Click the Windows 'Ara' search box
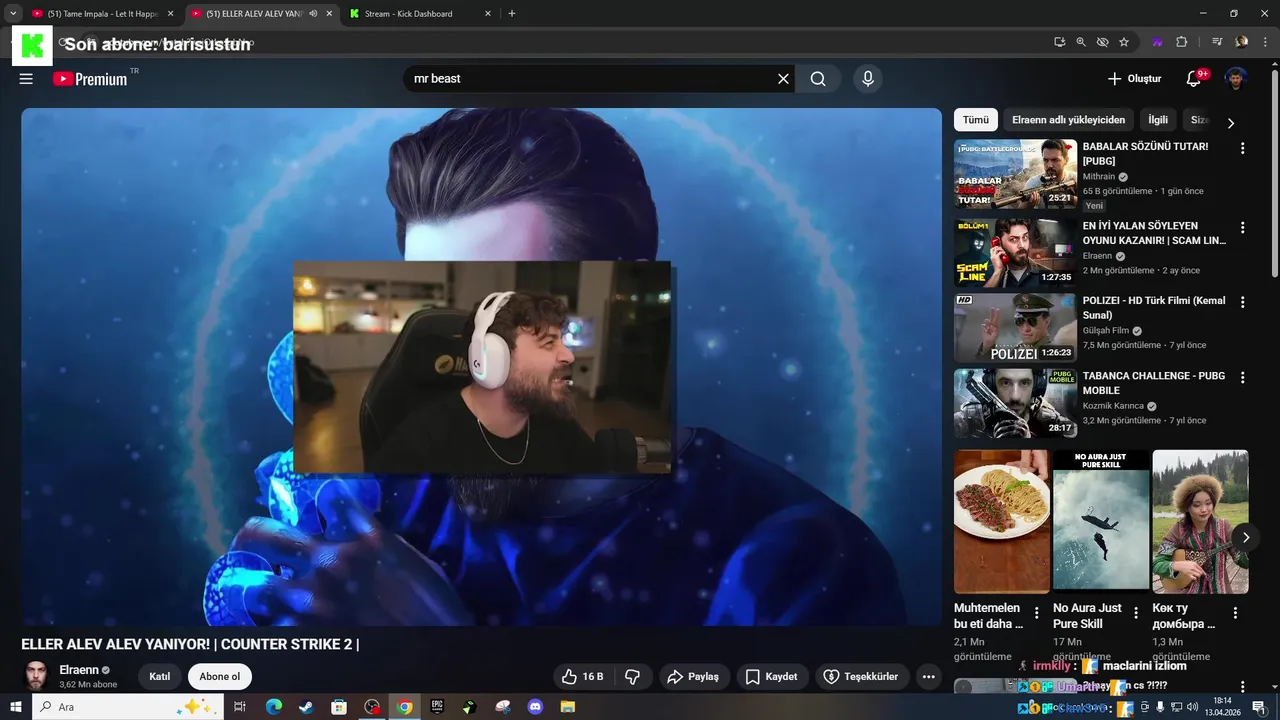 pyautogui.click(x=128, y=707)
